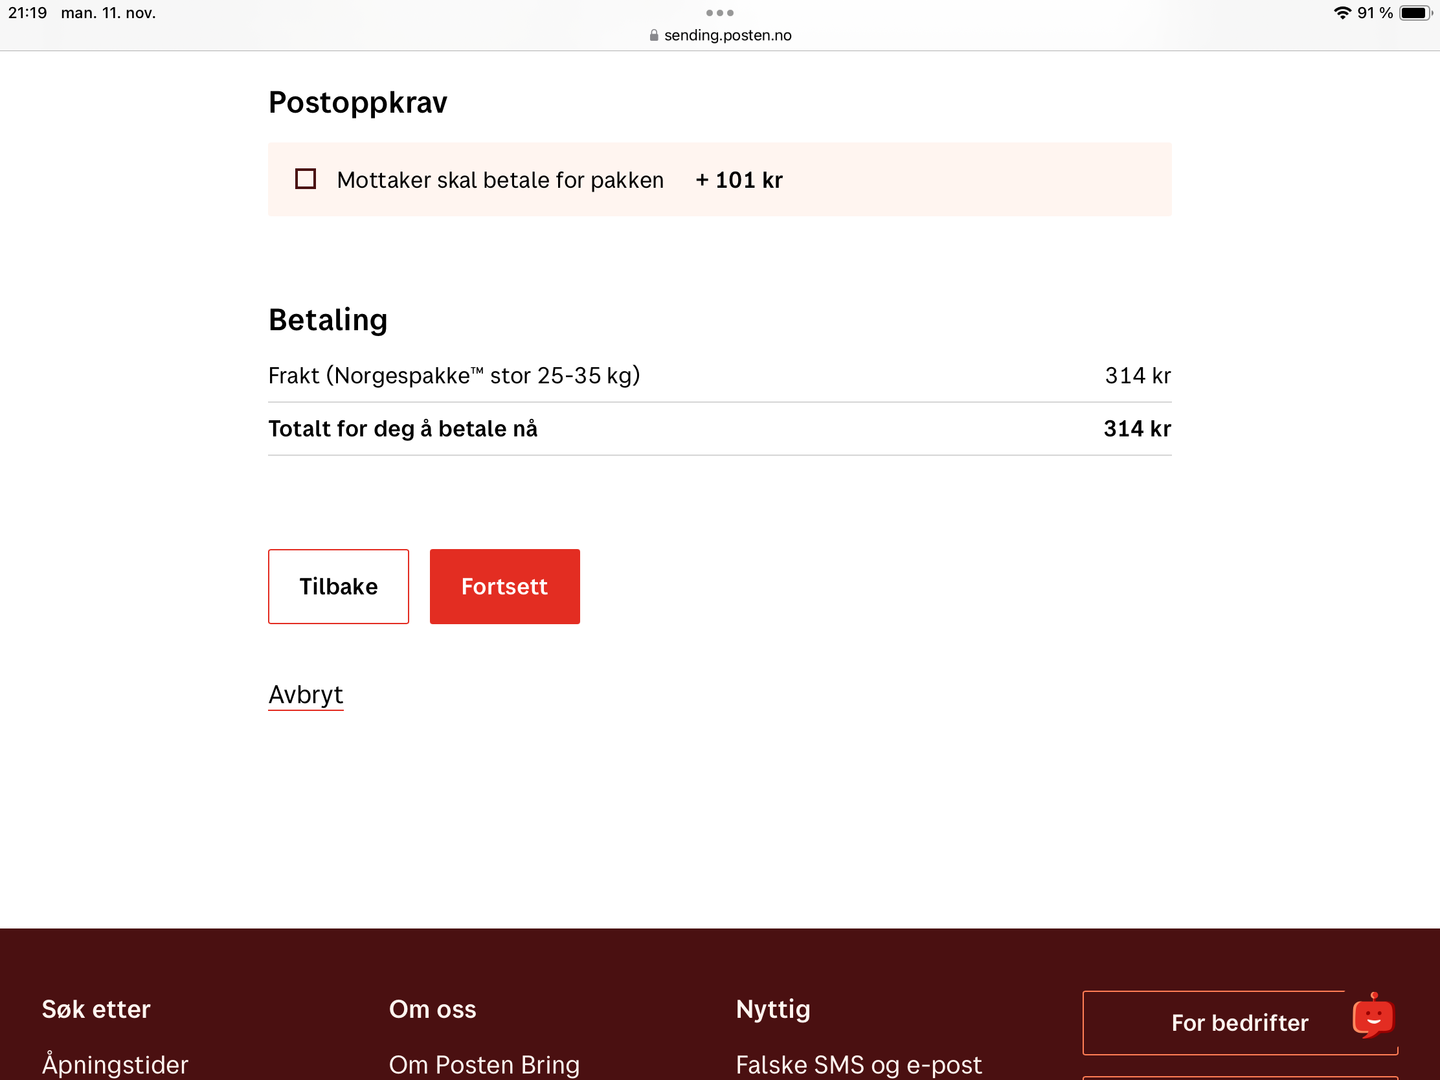The image size is (1440, 1080).
Task: Open 'Falske SMS og e-post' link
Action: [859, 1065]
